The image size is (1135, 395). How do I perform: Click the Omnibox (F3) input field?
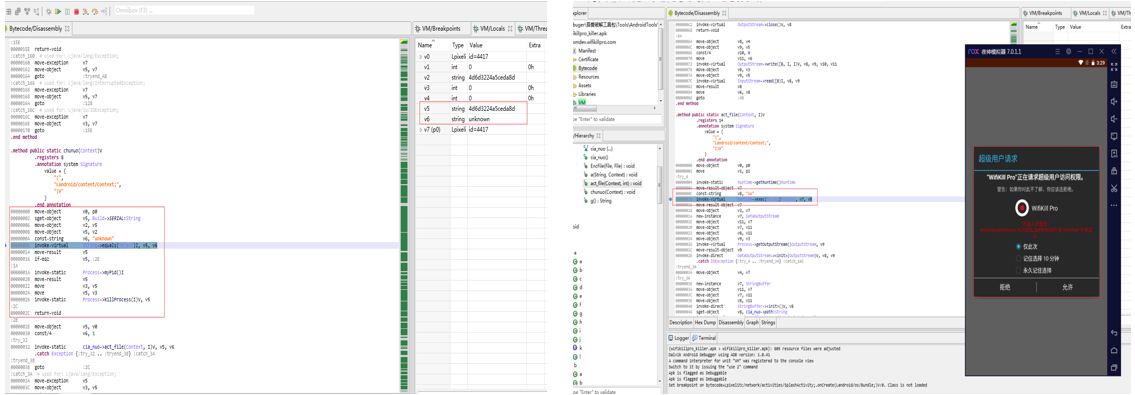[185, 11]
